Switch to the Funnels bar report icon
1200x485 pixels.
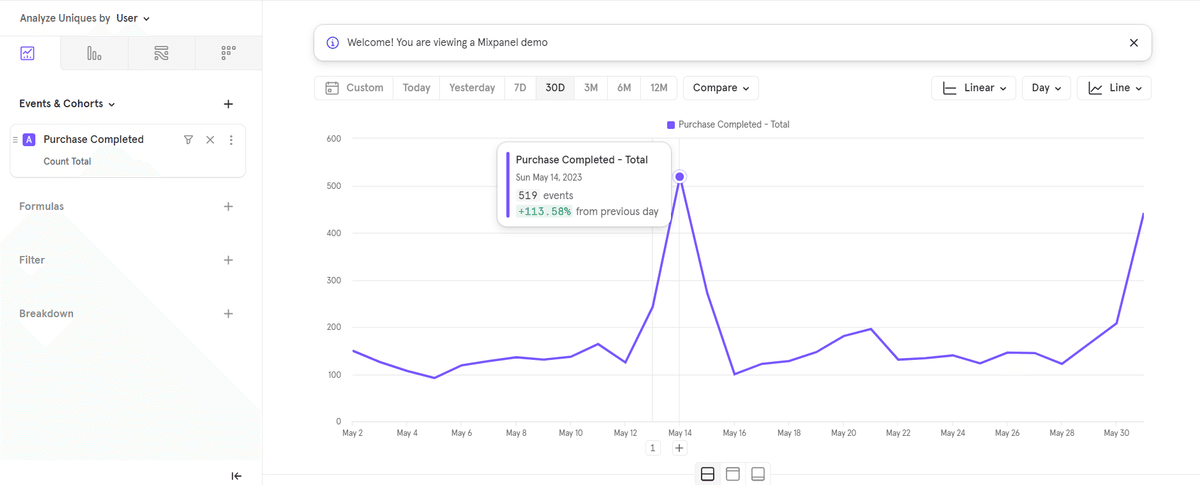point(94,53)
